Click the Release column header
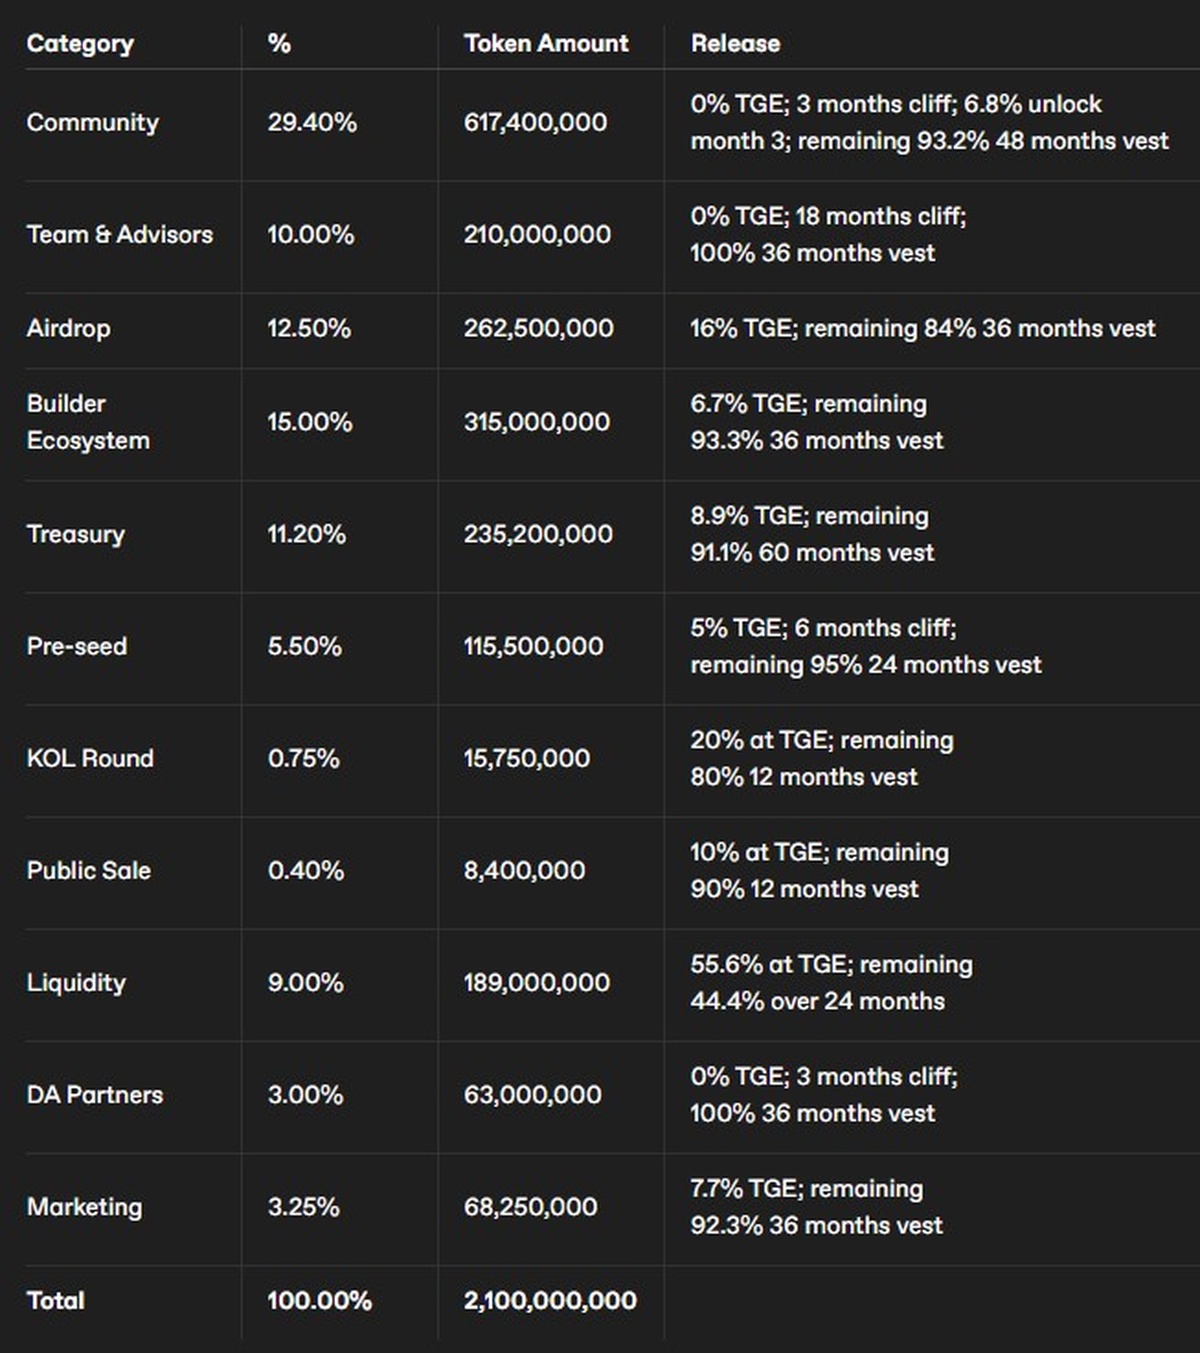This screenshot has height=1353, width=1200. coord(735,43)
